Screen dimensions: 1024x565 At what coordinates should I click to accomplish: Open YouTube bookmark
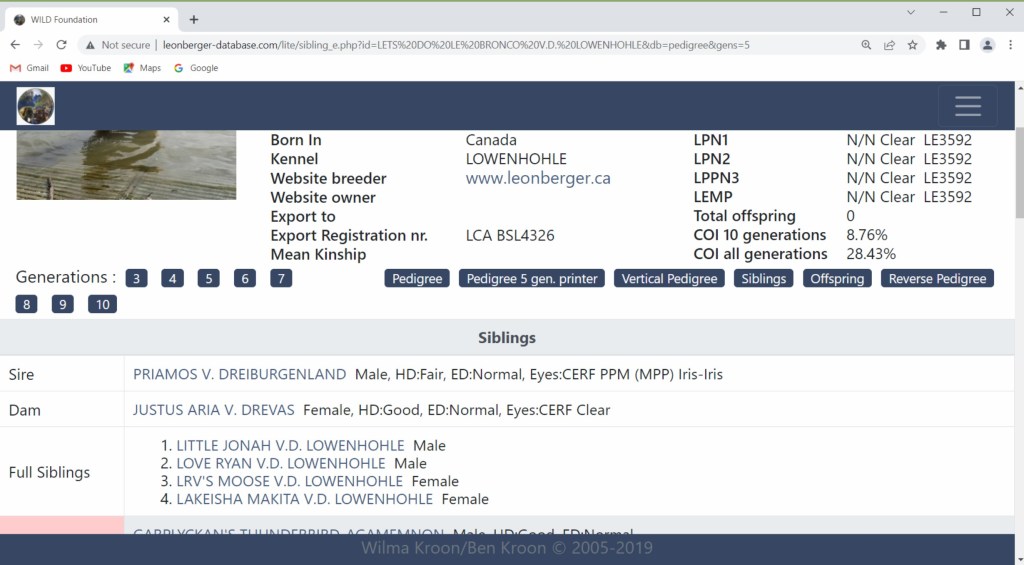pyautogui.click(x=86, y=68)
